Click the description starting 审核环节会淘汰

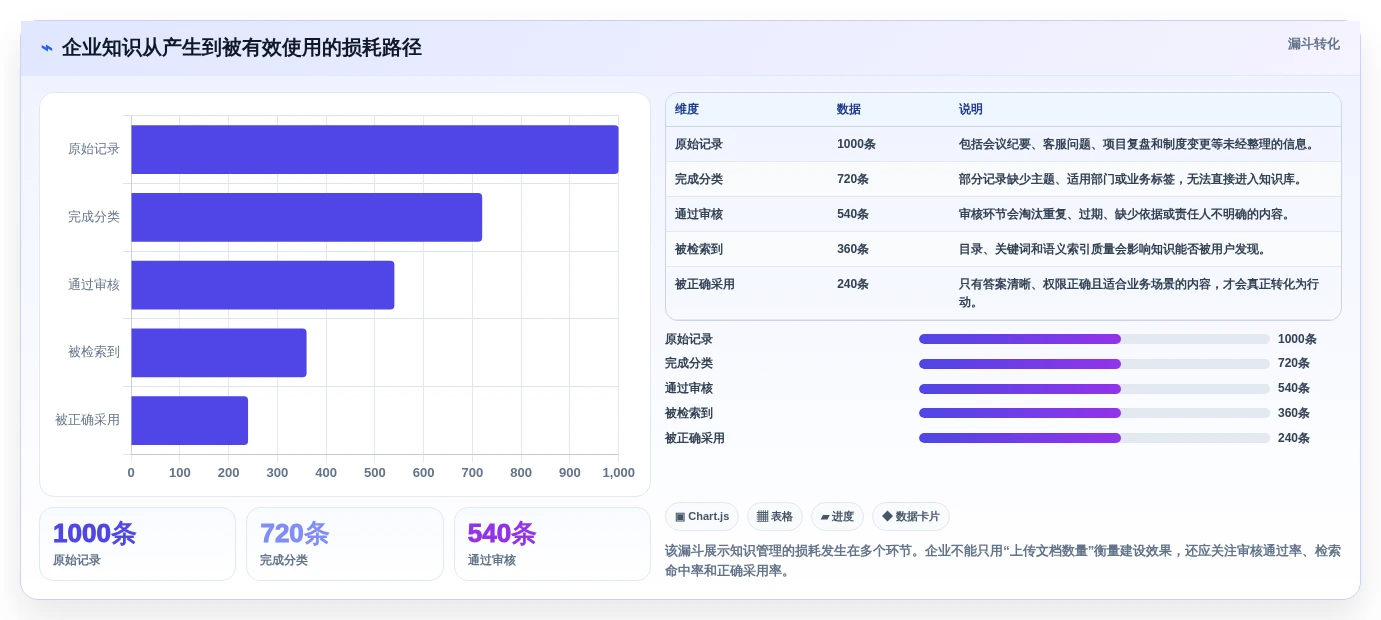(1125, 214)
